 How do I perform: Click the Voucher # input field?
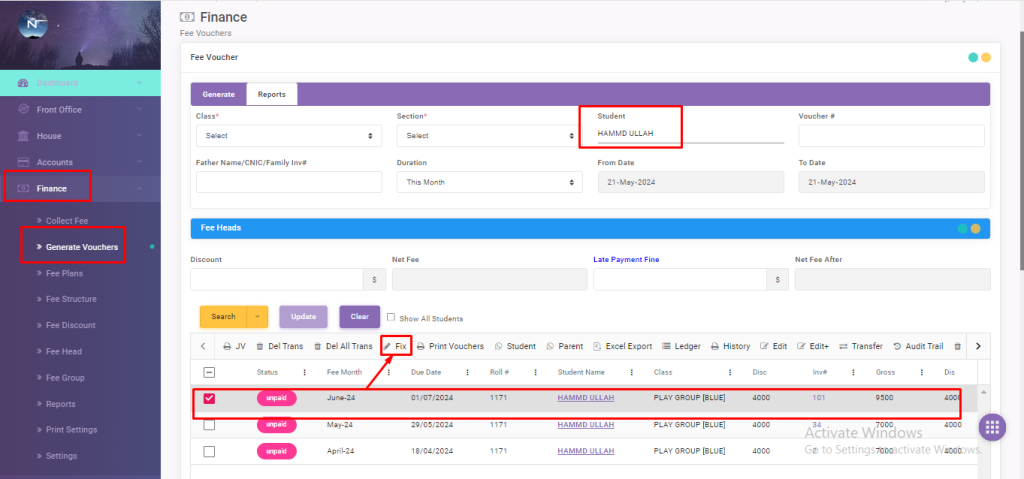891,135
